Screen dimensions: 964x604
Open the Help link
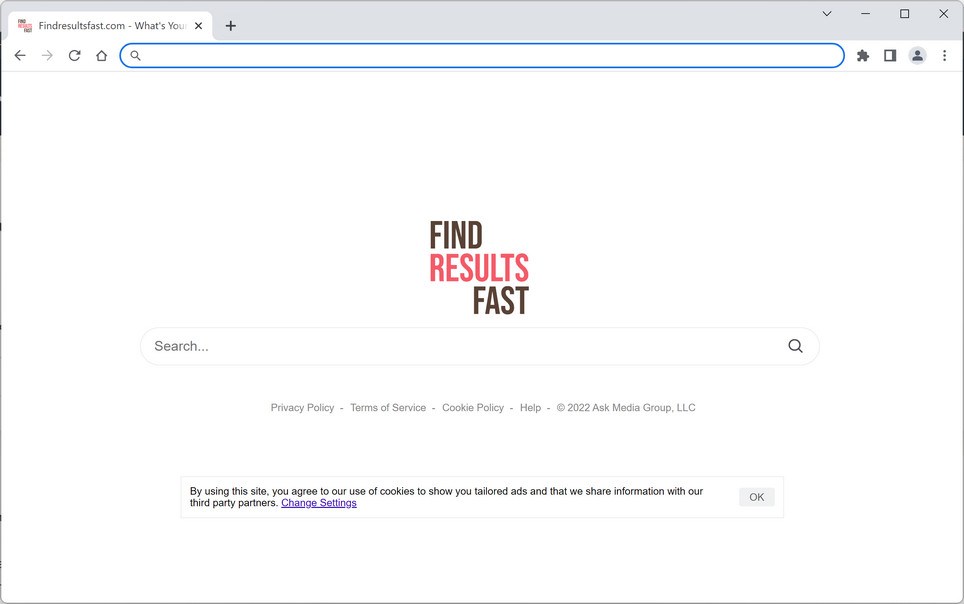pos(531,408)
